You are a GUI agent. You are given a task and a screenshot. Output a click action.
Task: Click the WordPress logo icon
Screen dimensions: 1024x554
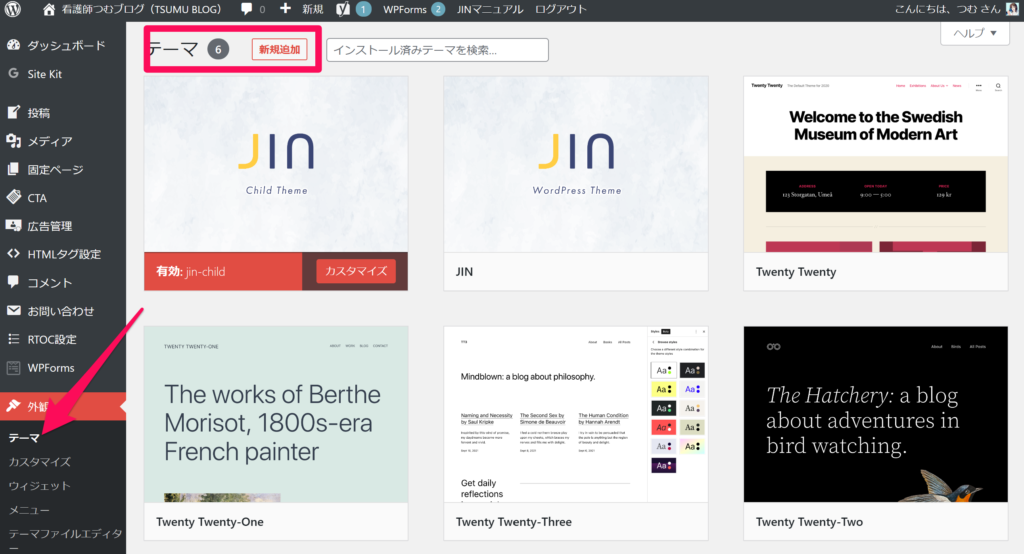click(x=12, y=9)
